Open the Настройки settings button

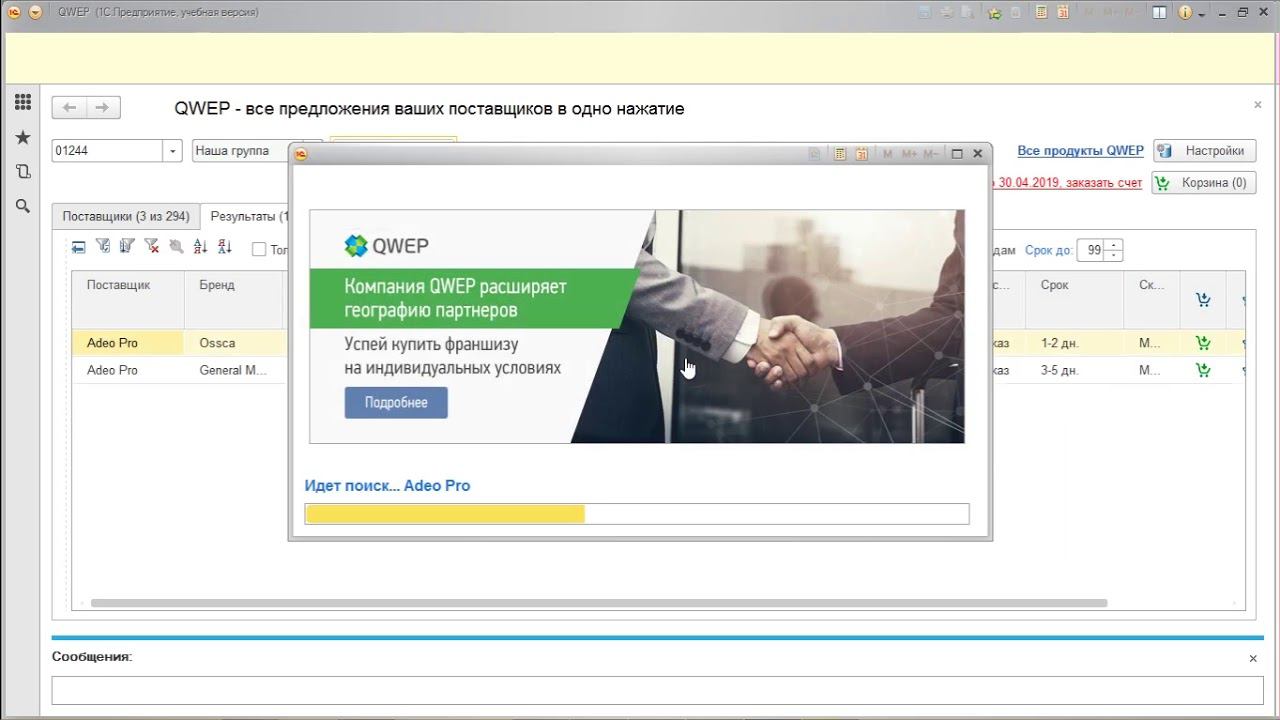[1204, 151]
